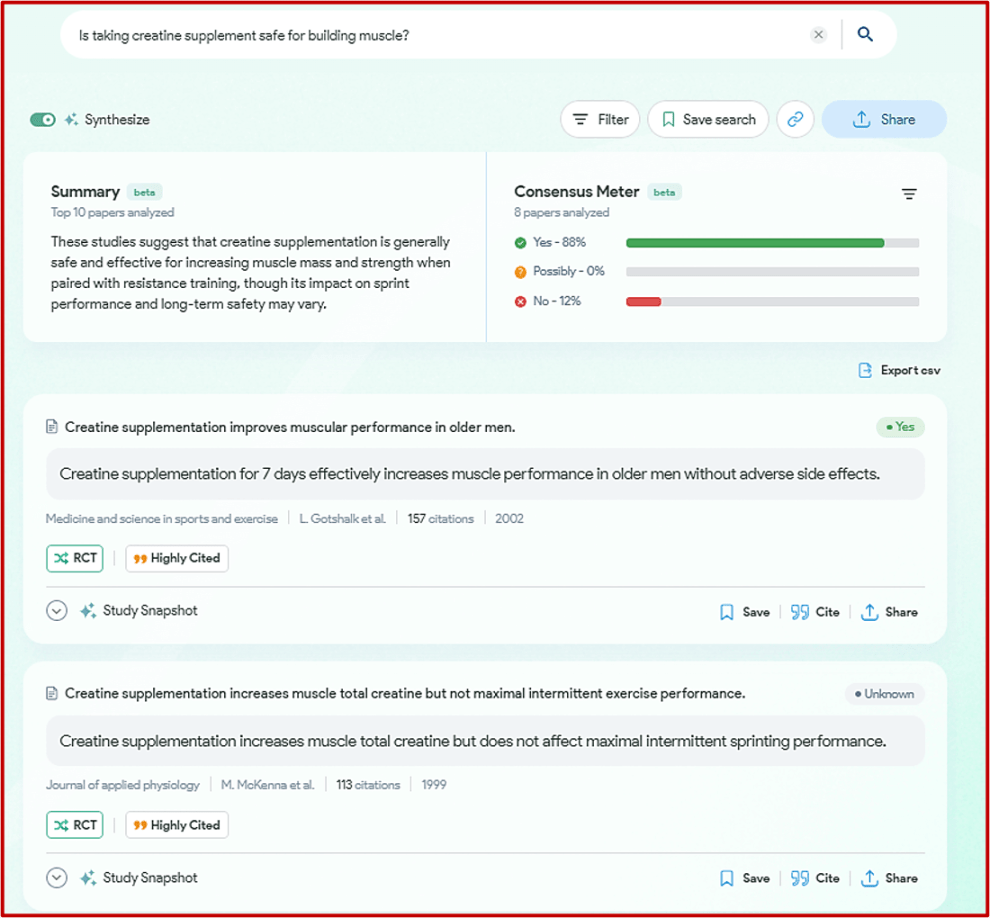This screenshot has height=918, width=990.
Task: Click the Export csv file icon
Action: pyautogui.click(x=865, y=370)
